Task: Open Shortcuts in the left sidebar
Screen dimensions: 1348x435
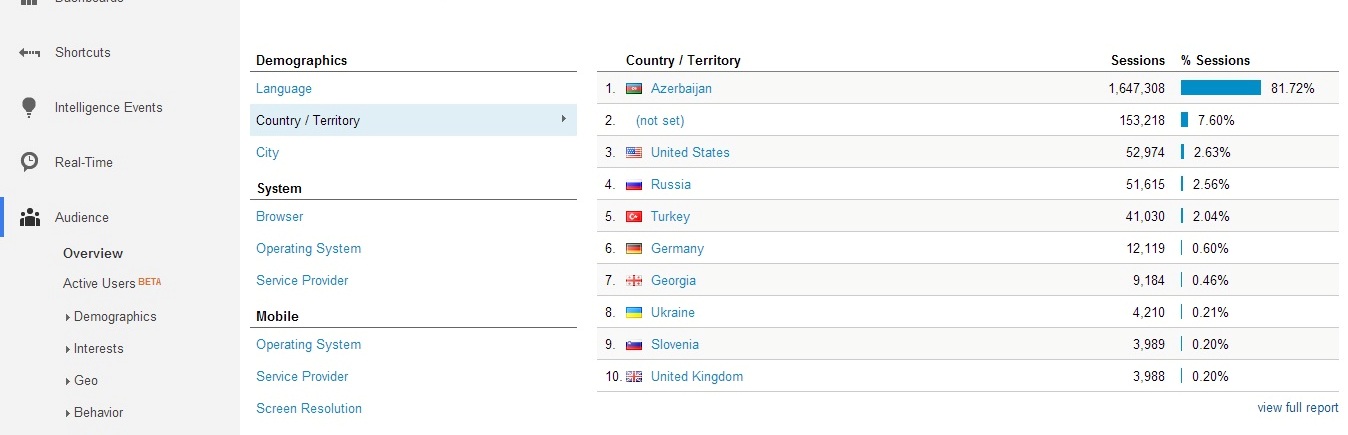Action: tap(82, 52)
